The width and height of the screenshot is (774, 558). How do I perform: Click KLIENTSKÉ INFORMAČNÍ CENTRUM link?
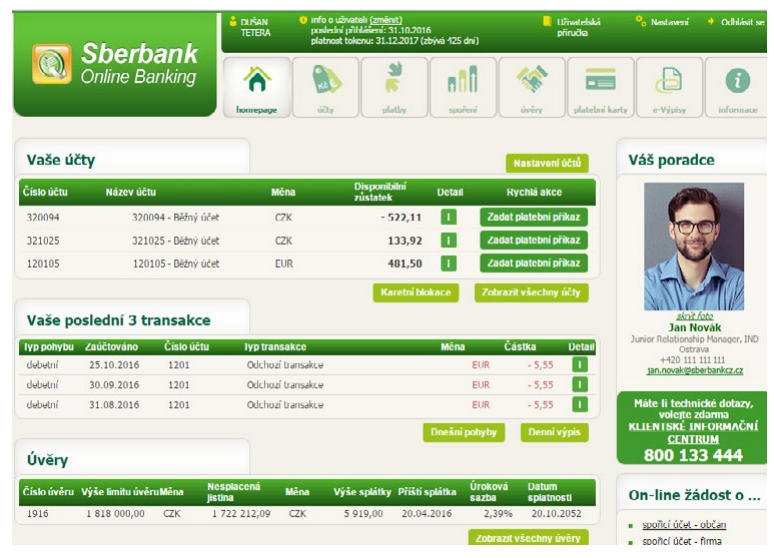[693, 433]
